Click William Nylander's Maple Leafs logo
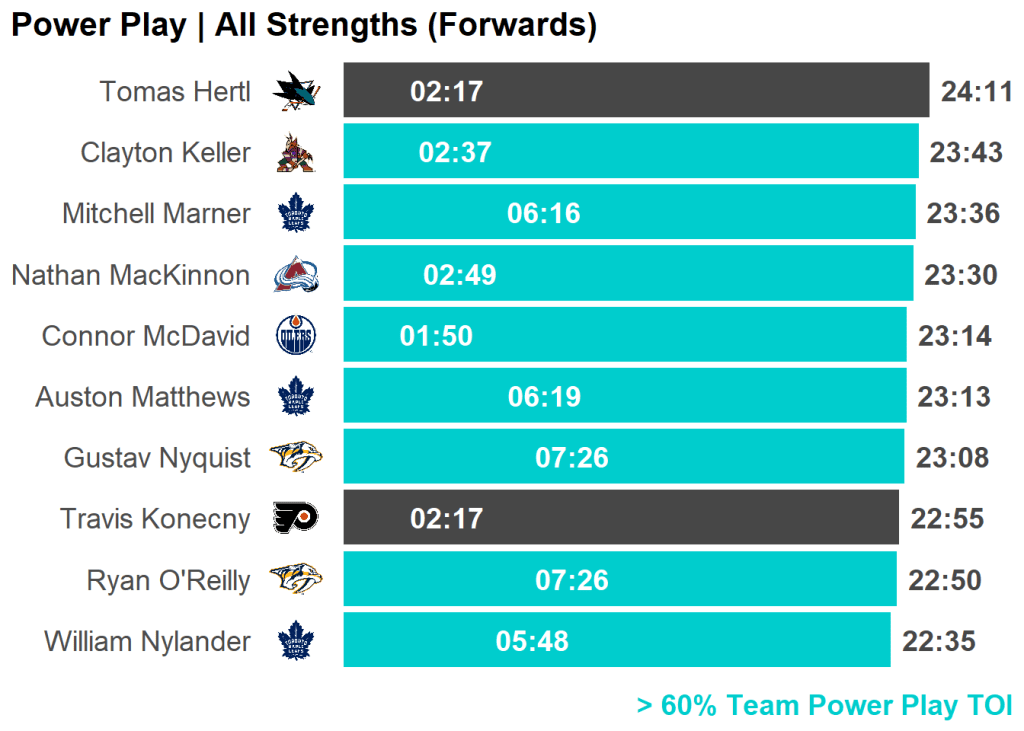The height and width of the screenshot is (731, 1024). (296, 640)
